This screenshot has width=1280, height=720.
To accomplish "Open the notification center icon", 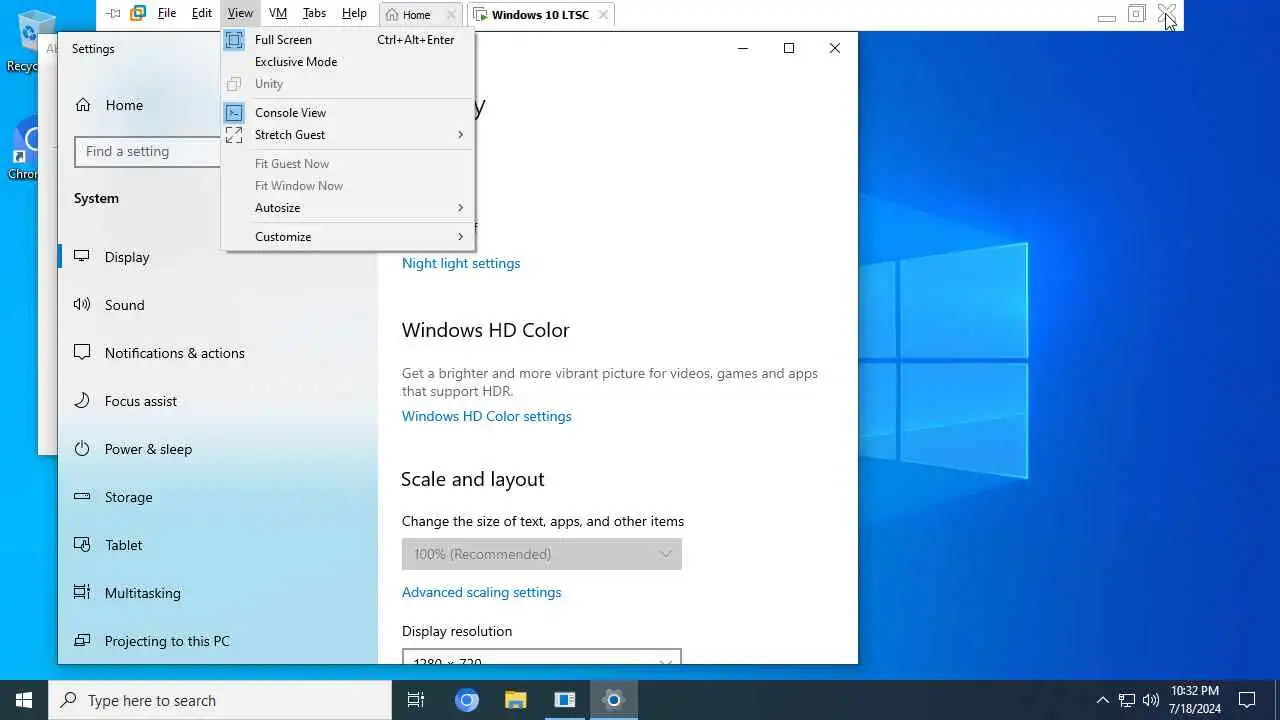I will [x=1247, y=700].
